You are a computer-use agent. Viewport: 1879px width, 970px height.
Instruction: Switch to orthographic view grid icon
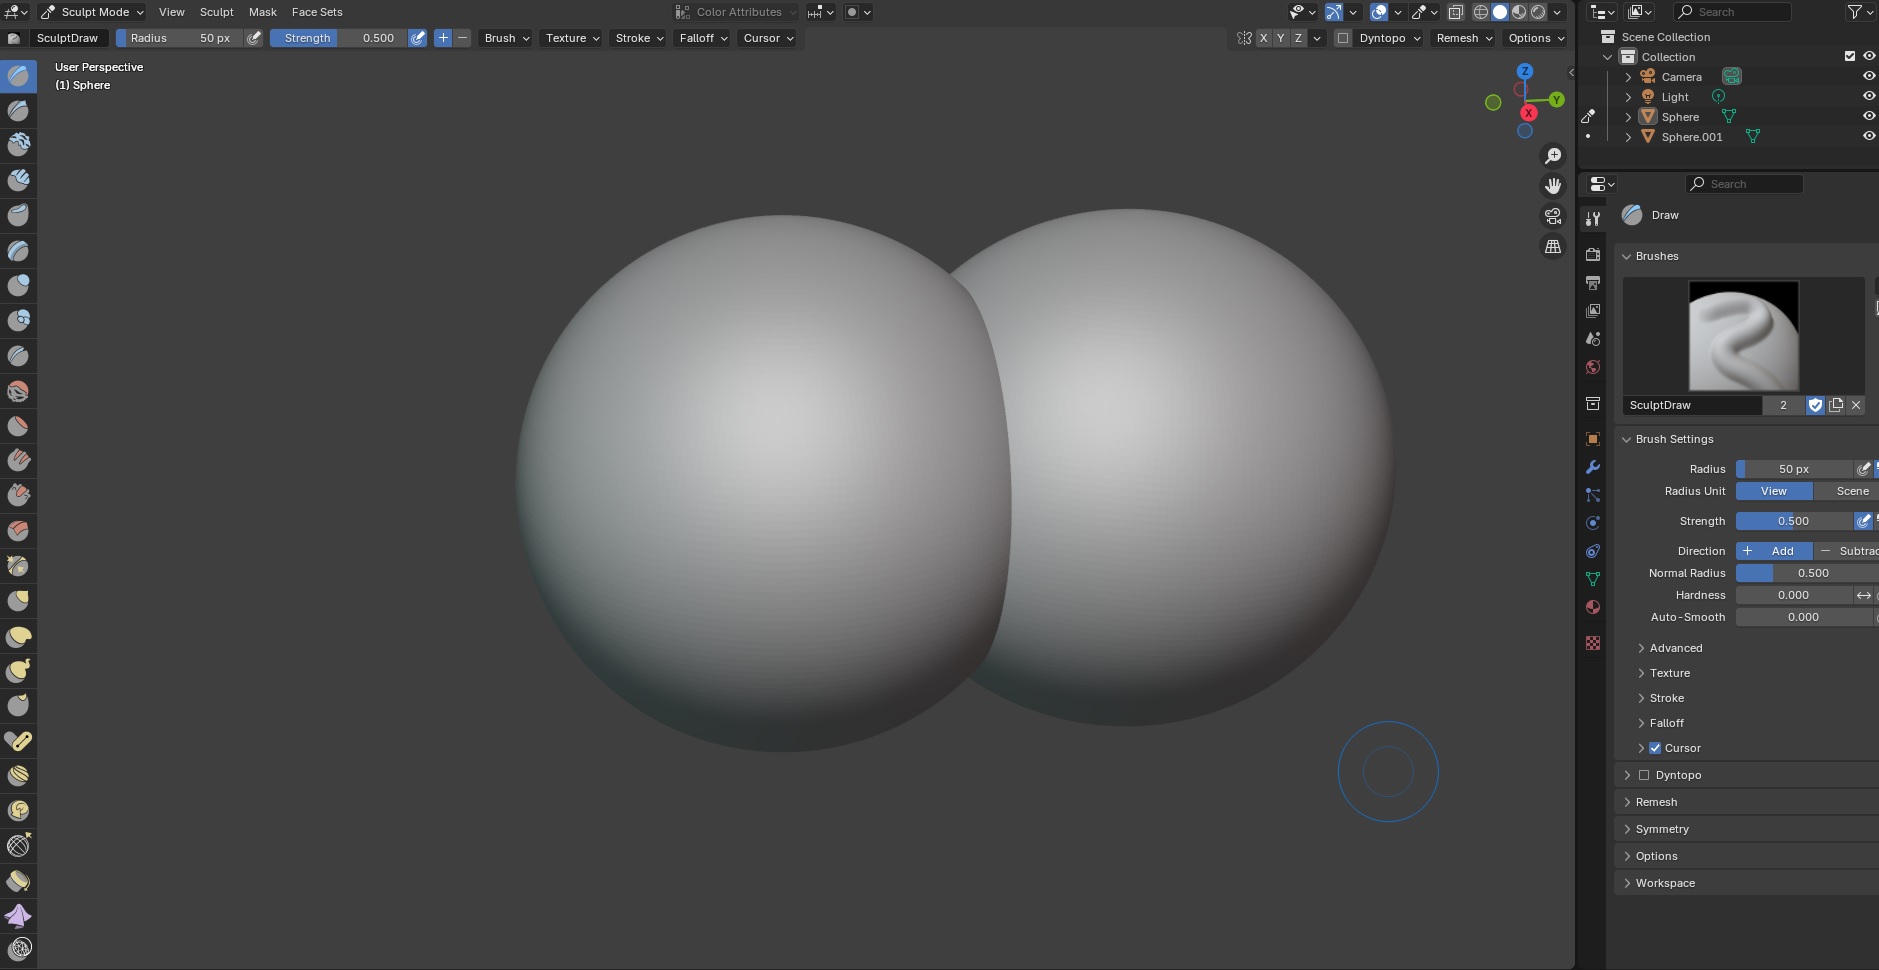(1553, 246)
